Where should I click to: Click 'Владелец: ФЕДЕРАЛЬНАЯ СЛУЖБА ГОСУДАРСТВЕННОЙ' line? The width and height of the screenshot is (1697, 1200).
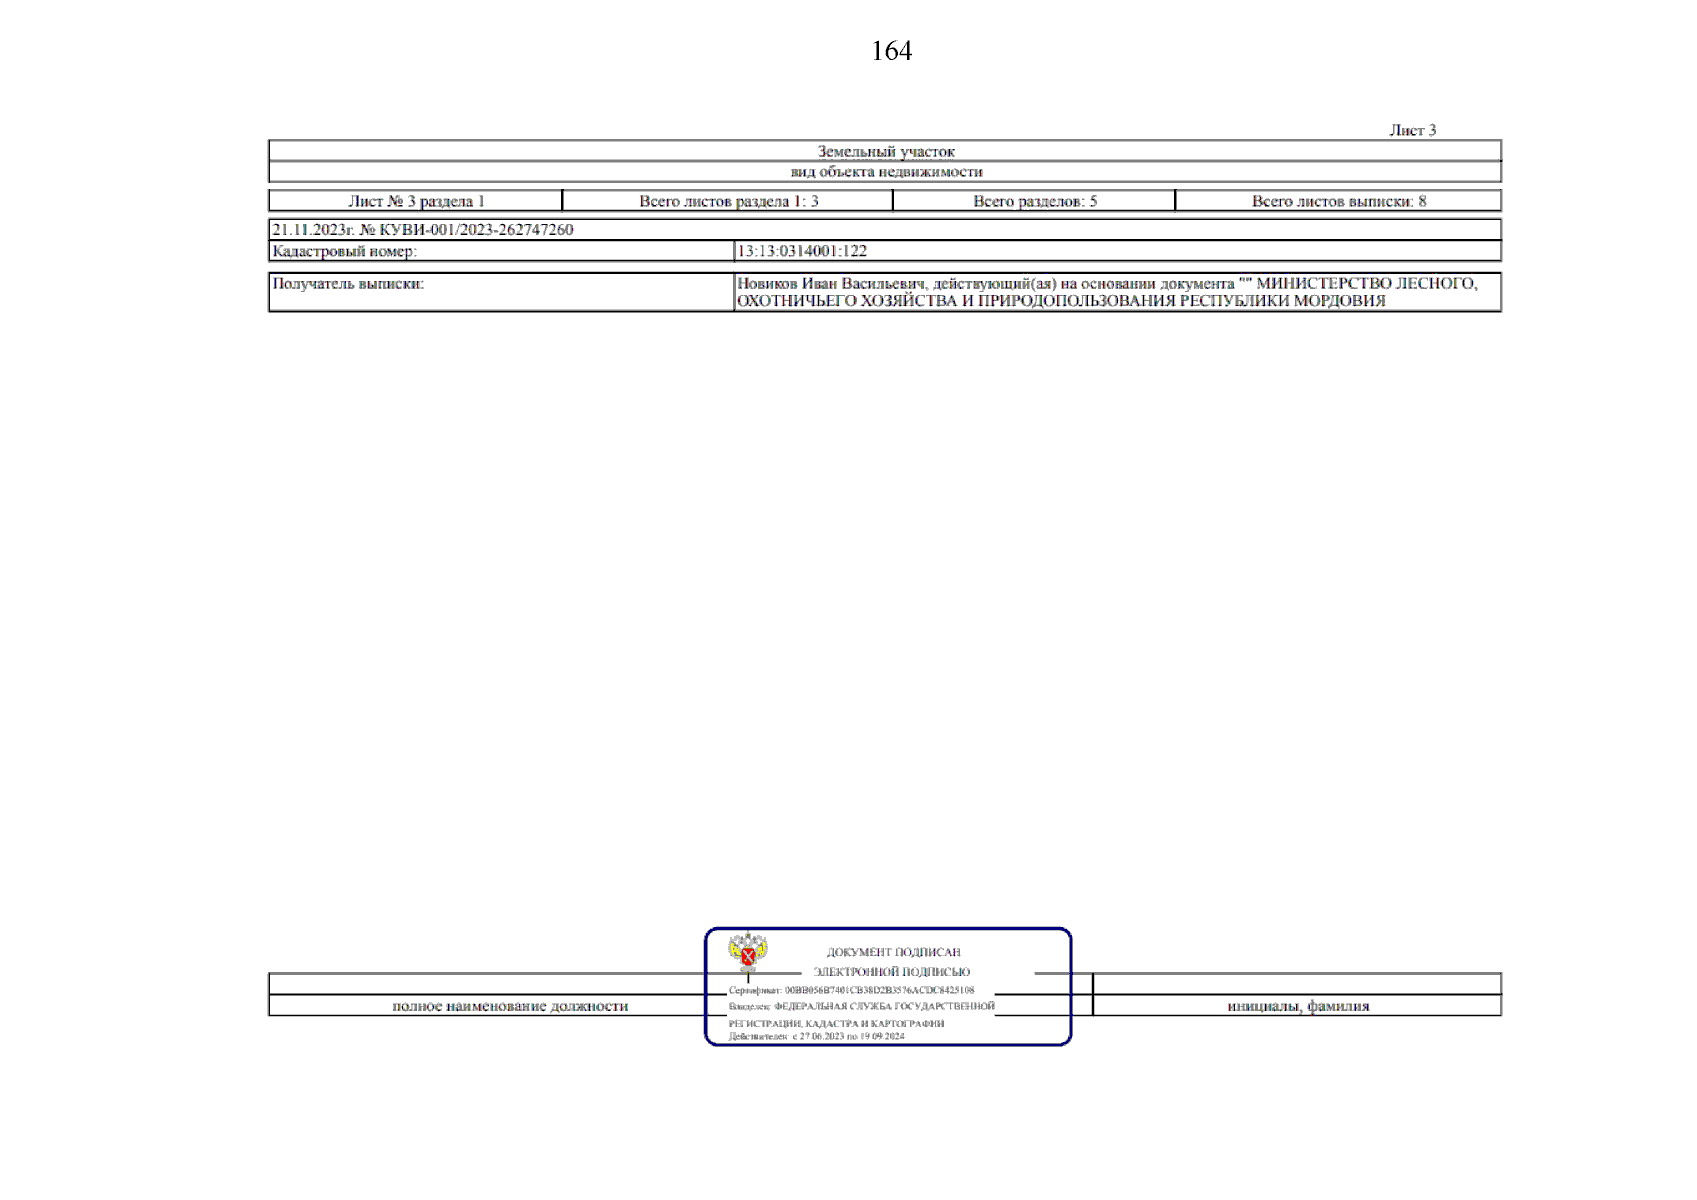coord(861,1006)
